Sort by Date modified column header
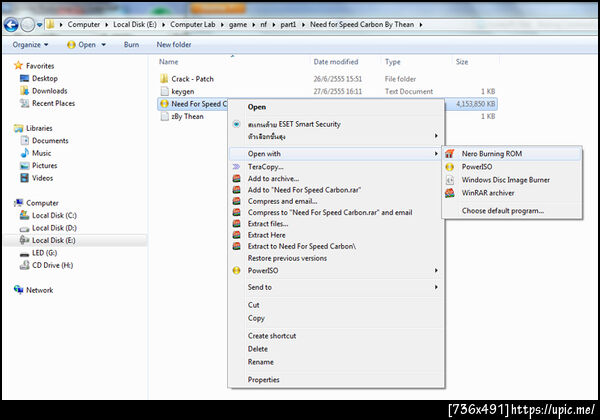This screenshot has width=600, height=420. pos(336,62)
